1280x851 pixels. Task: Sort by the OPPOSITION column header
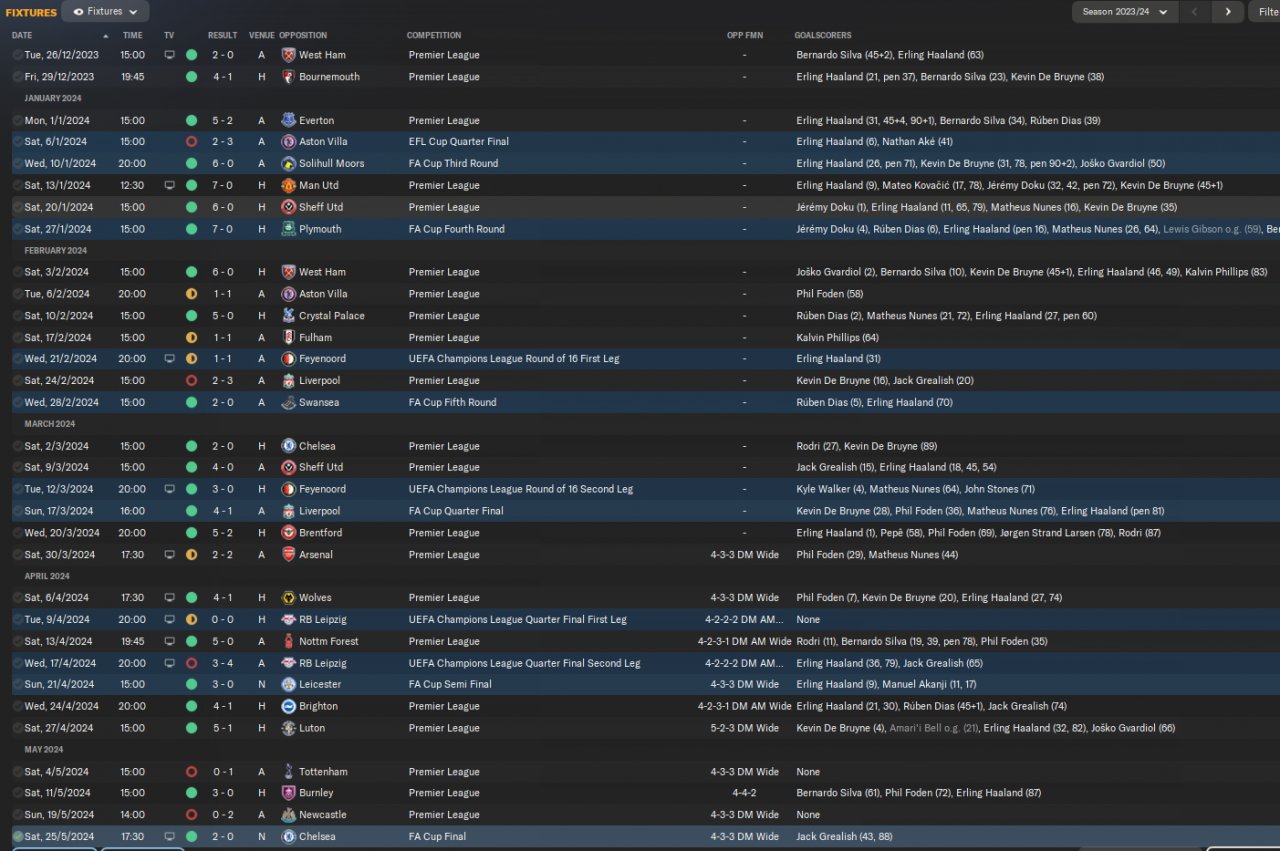303,35
